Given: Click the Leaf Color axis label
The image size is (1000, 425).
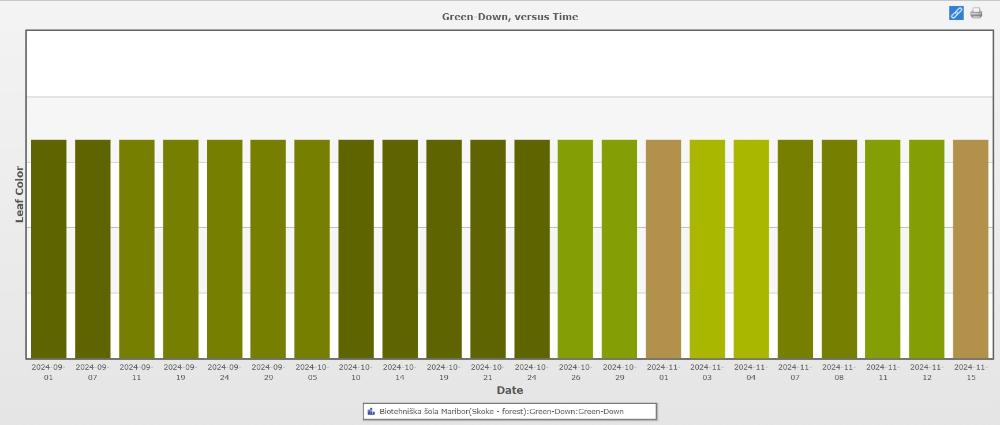Looking at the screenshot, I should (x=19, y=194).
